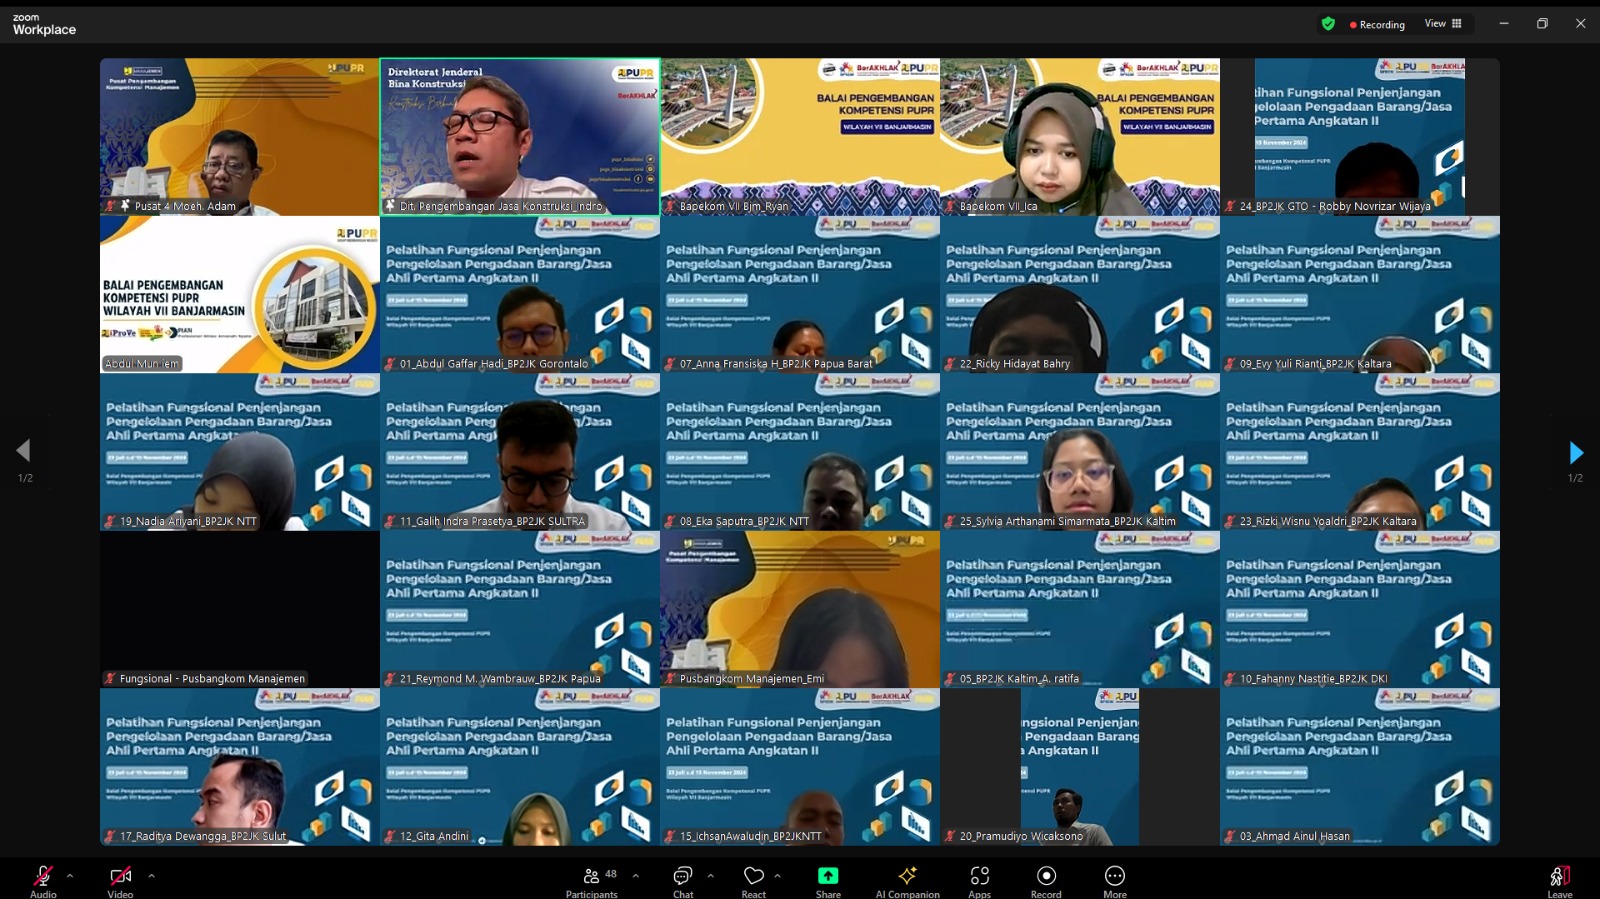Select Fungsional - Pusbangkom Manajemen black tile

(x=240, y=609)
